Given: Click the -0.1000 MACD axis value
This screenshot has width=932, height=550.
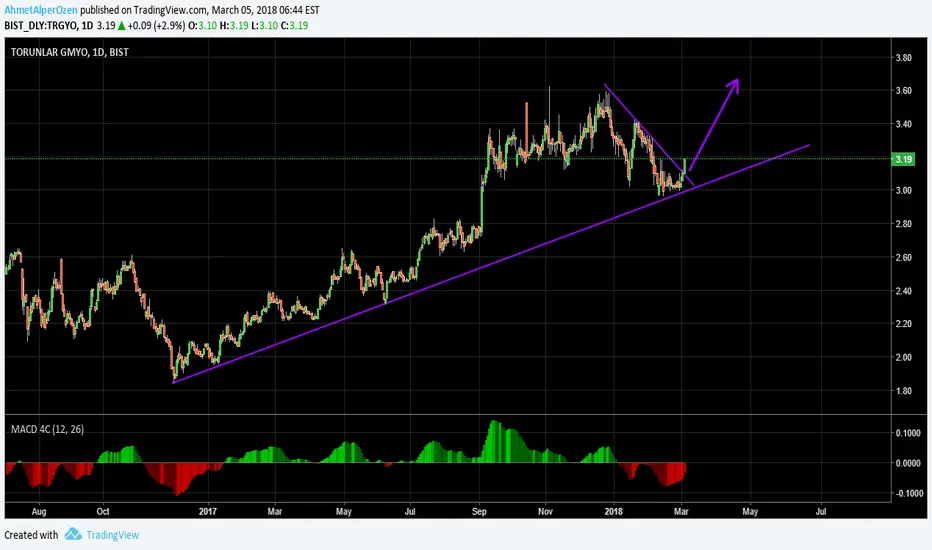Looking at the screenshot, I should coord(907,494).
